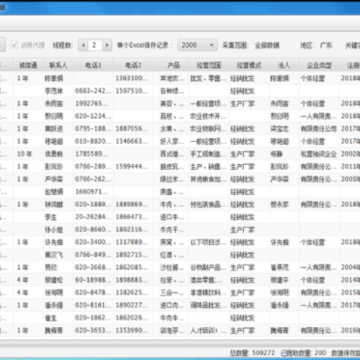Sort by the 联系人 column header

(58, 65)
